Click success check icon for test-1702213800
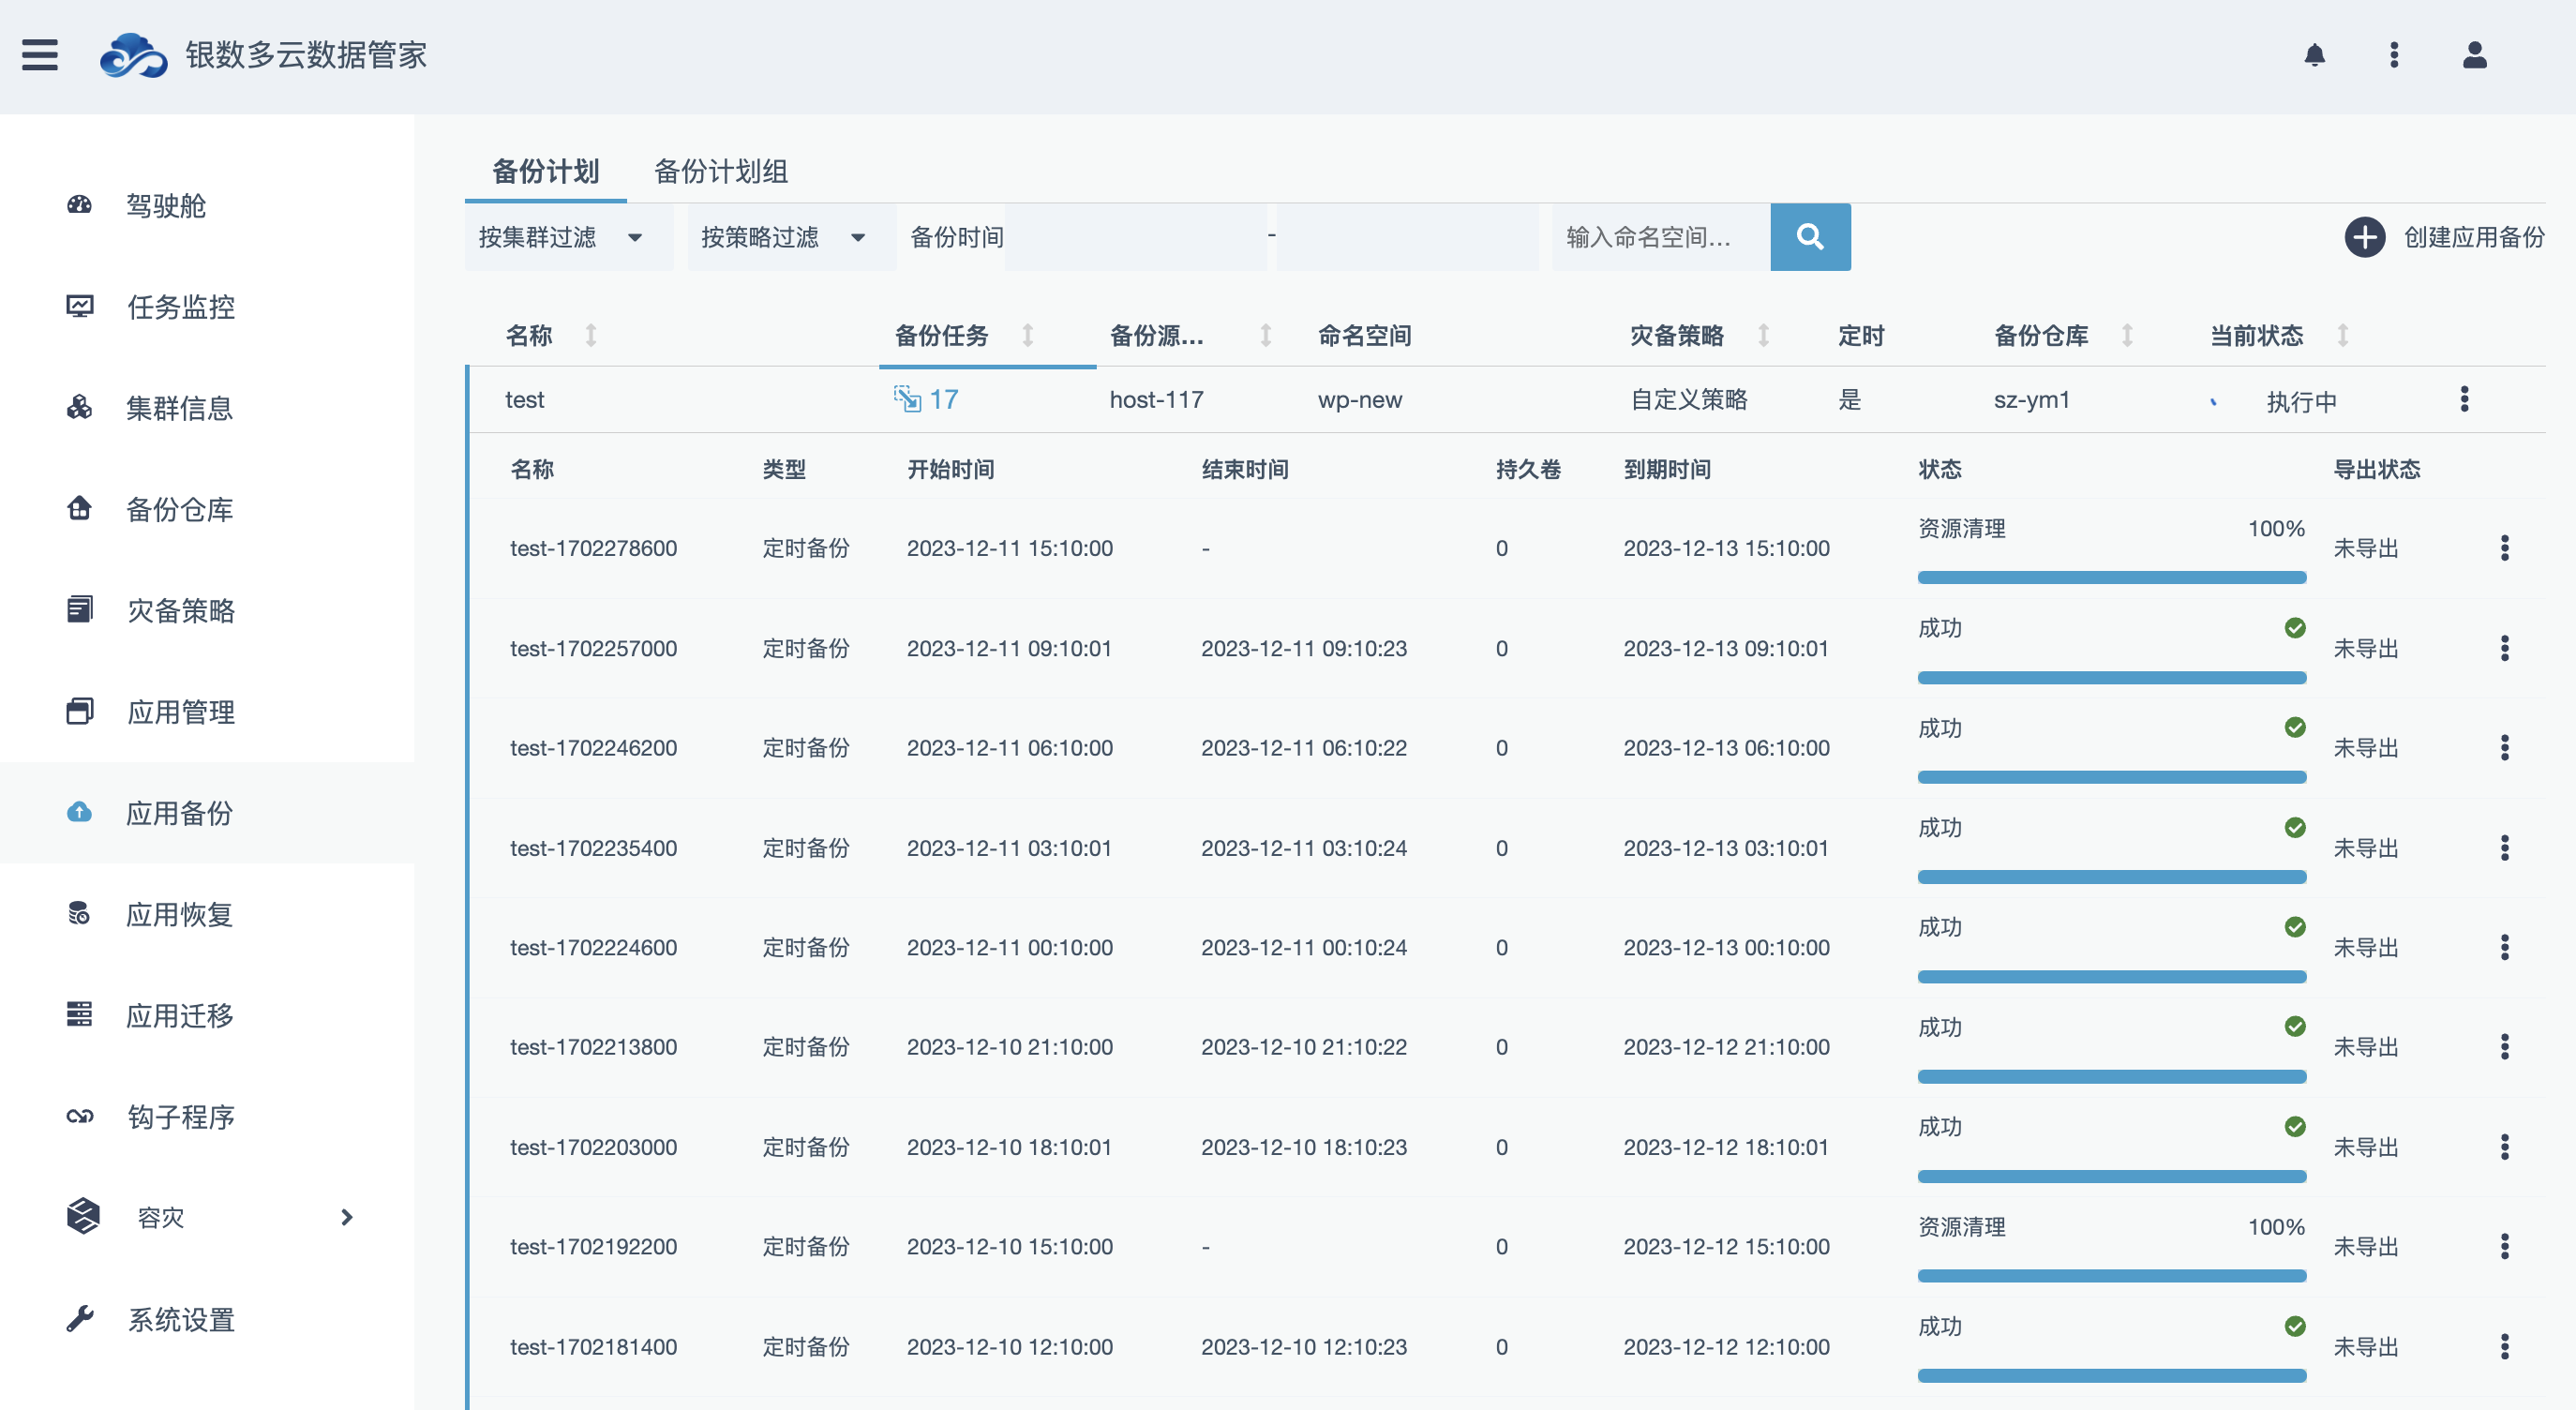The width and height of the screenshot is (2576, 1410). pyautogui.click(x=2295, y=1026)
